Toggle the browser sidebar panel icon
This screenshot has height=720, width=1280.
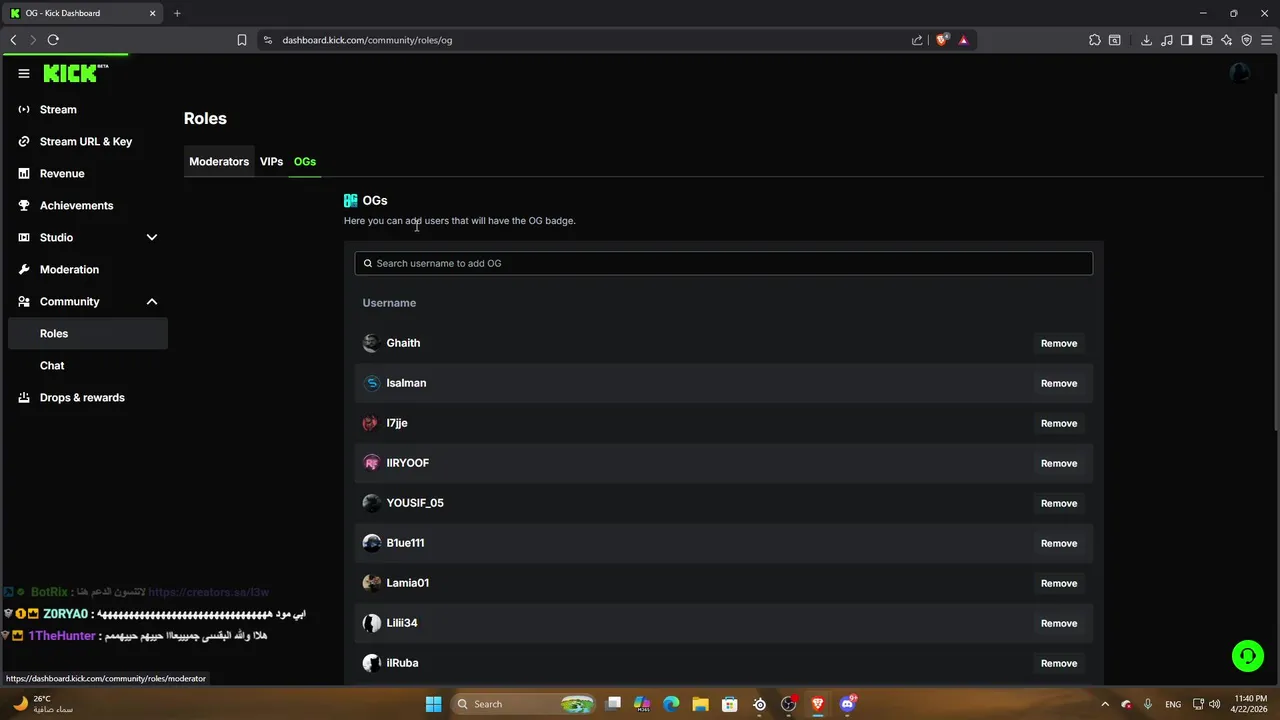[x=1186, y=40]
